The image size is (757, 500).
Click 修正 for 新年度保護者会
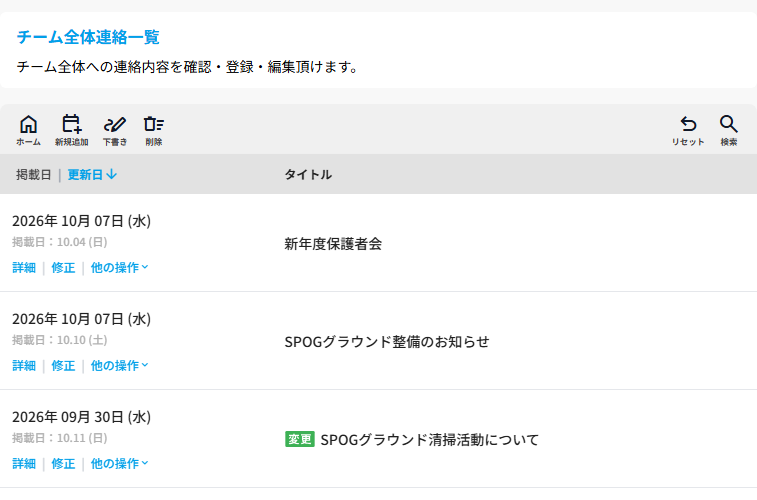click(x=63, y=267)
